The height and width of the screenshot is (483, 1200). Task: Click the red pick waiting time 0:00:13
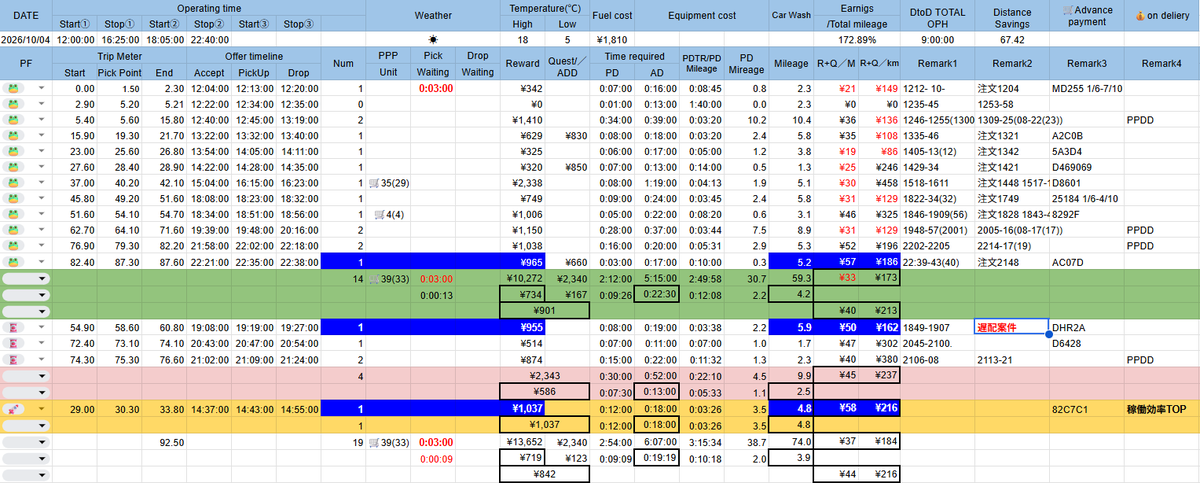(434, 294)
